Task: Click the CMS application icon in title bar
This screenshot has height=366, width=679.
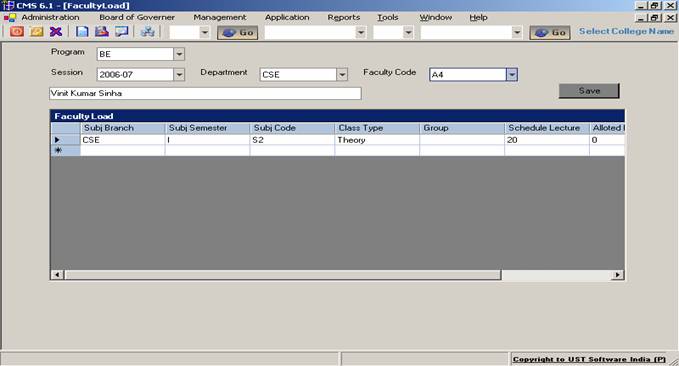Action: (x=8, y=5)
